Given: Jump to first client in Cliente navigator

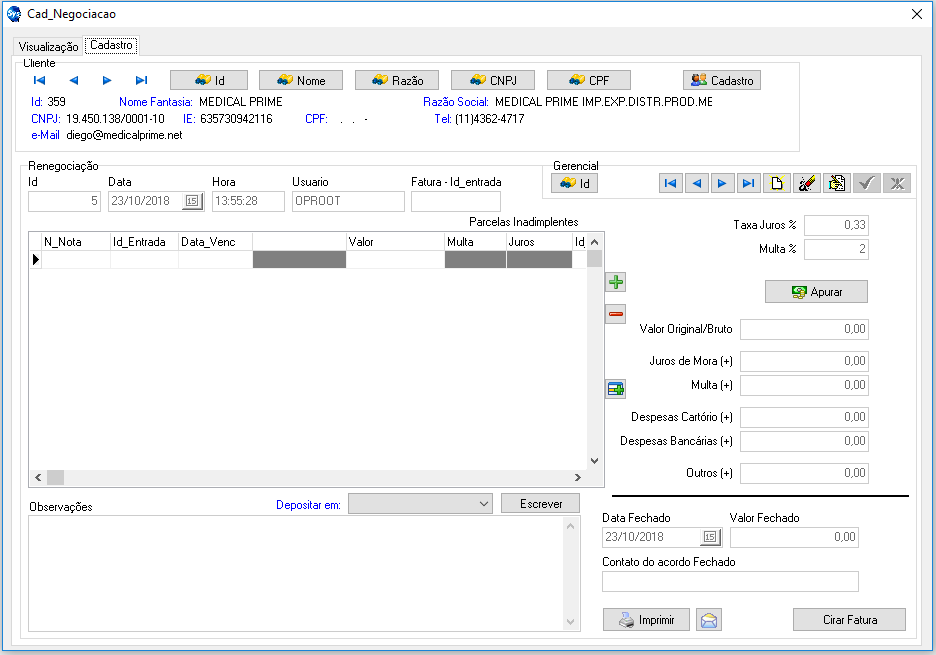Looking at the screenshot, I should [x=40, y=81].
